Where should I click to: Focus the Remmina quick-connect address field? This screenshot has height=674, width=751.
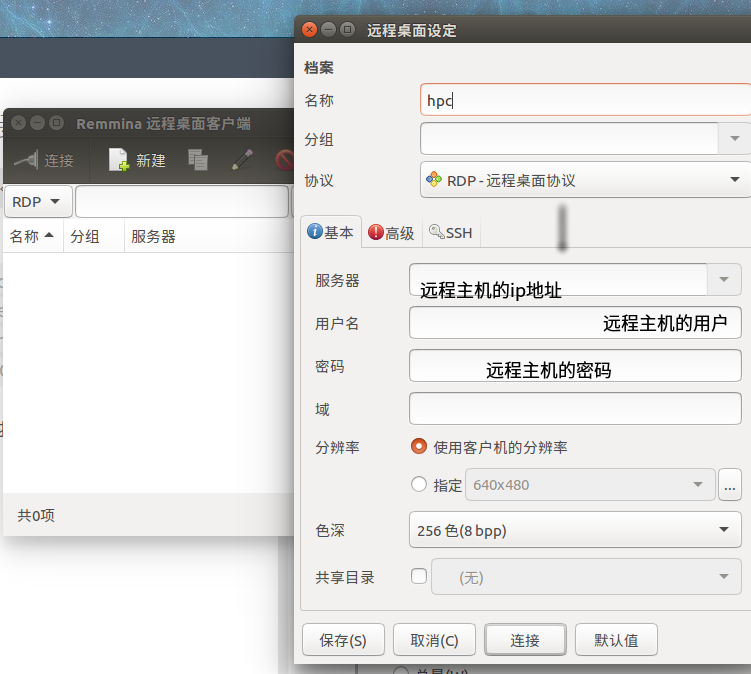[182, 202]
